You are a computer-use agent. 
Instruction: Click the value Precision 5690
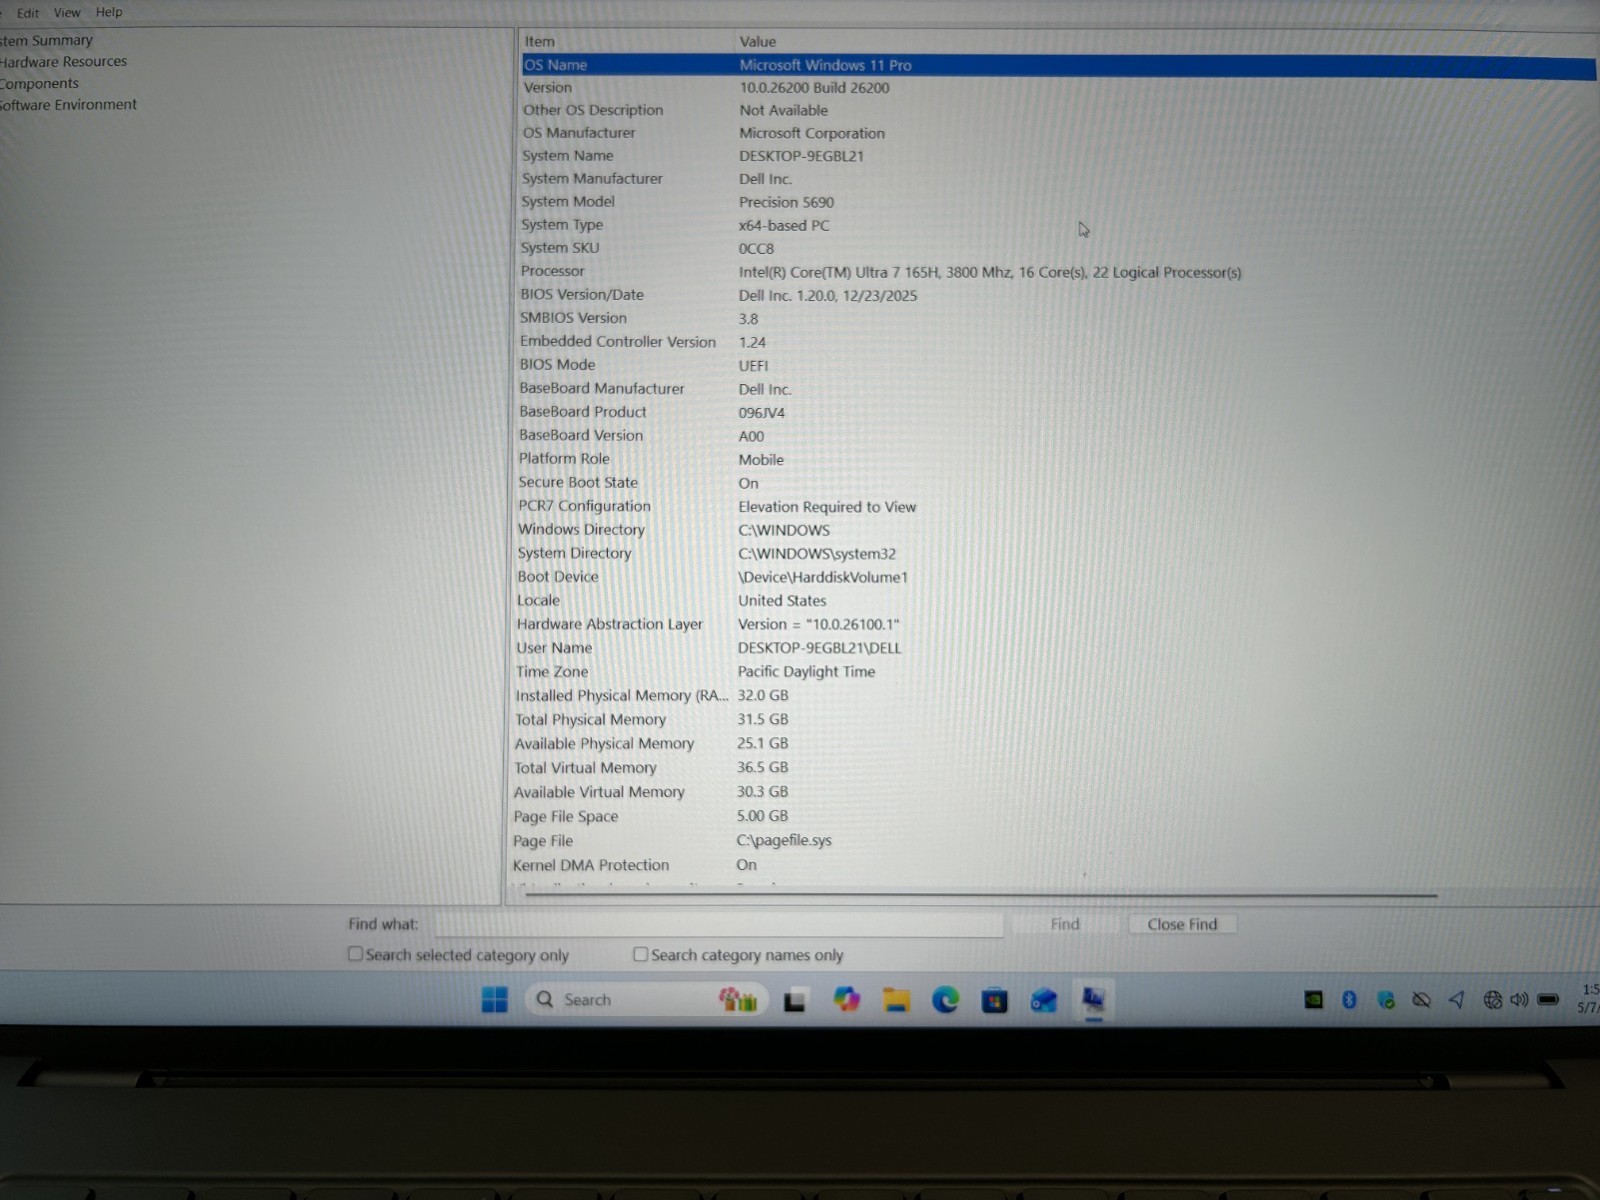786,202
